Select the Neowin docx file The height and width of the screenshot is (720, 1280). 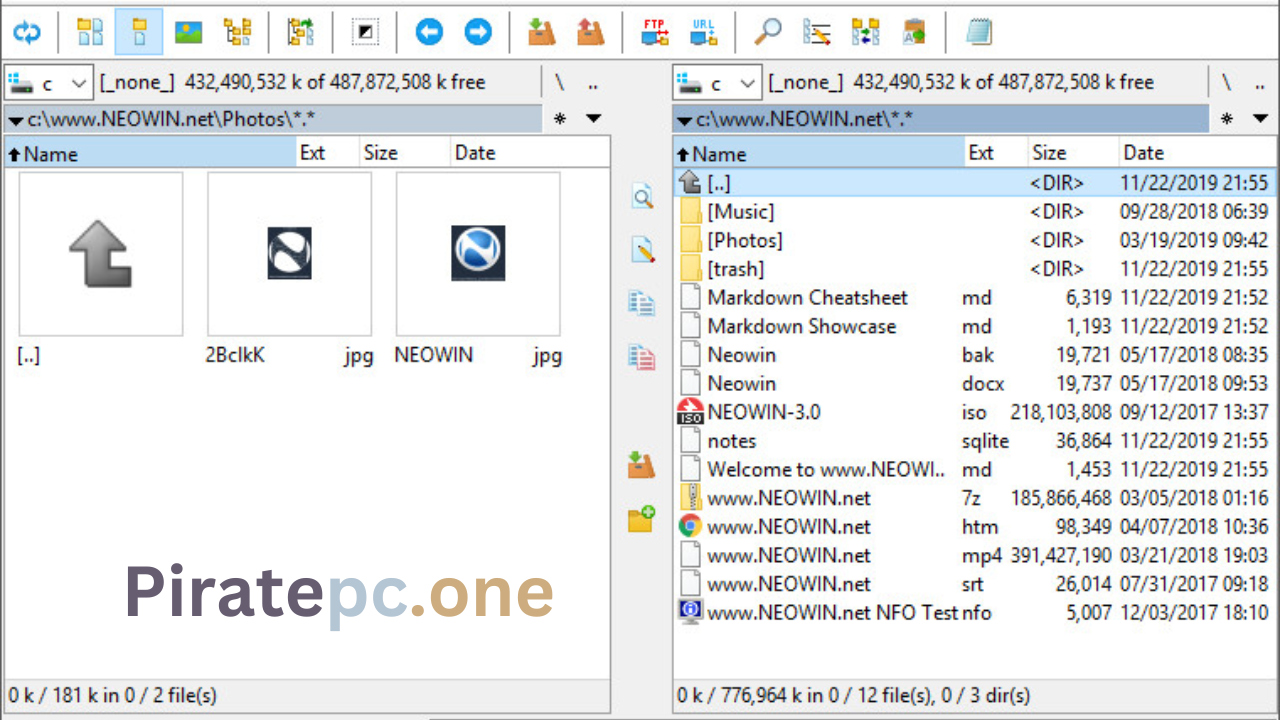click(x=975, y=384)
